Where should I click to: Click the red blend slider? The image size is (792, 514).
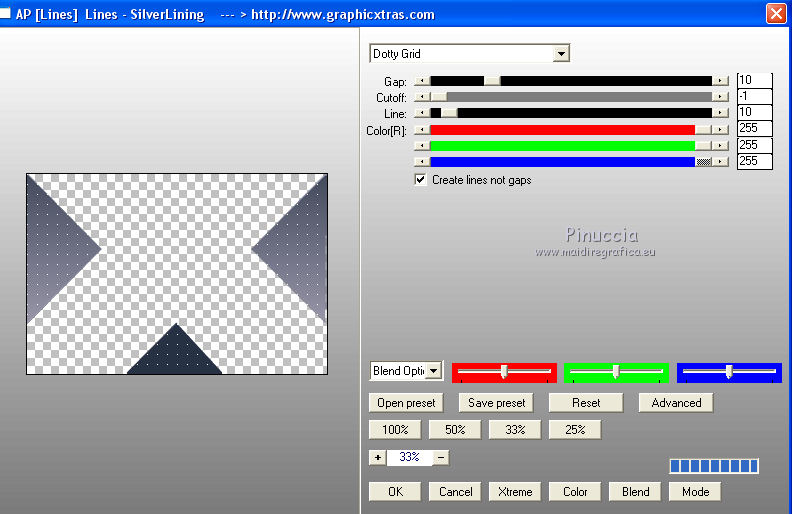pos(504,372)
